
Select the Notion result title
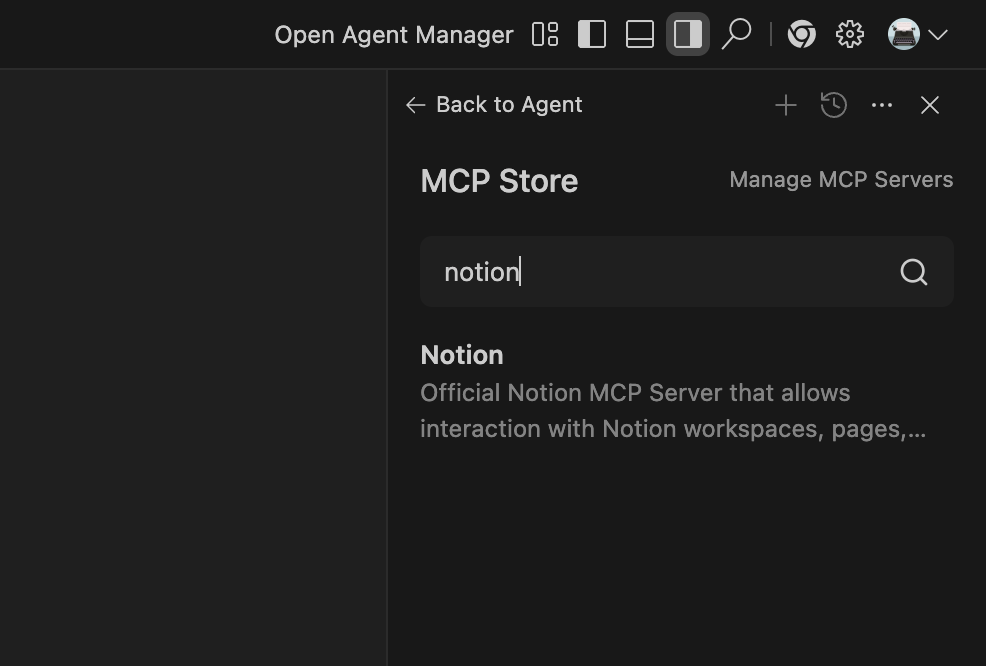tap(462, 355)
